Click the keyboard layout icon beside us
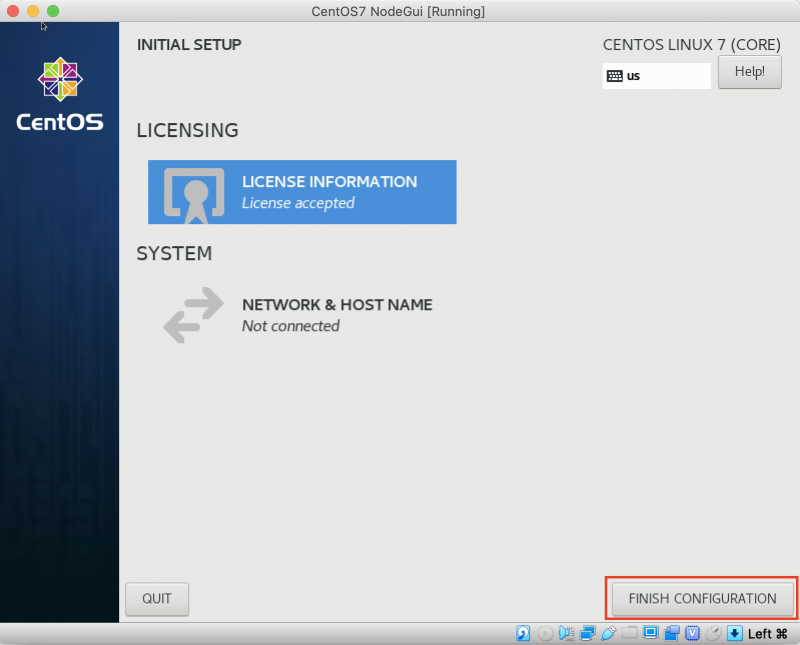 click(615, 76)
